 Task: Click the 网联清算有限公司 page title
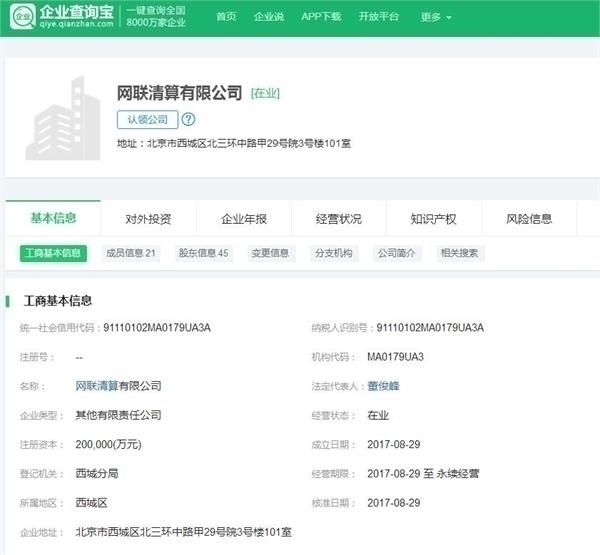179,93
